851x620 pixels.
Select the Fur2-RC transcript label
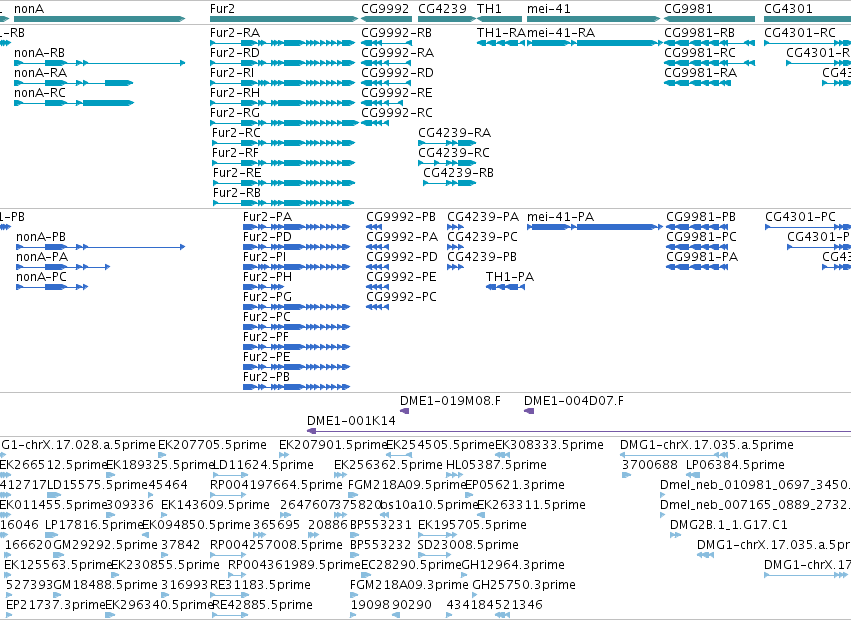pyautogui.click(x=236, y=133)
